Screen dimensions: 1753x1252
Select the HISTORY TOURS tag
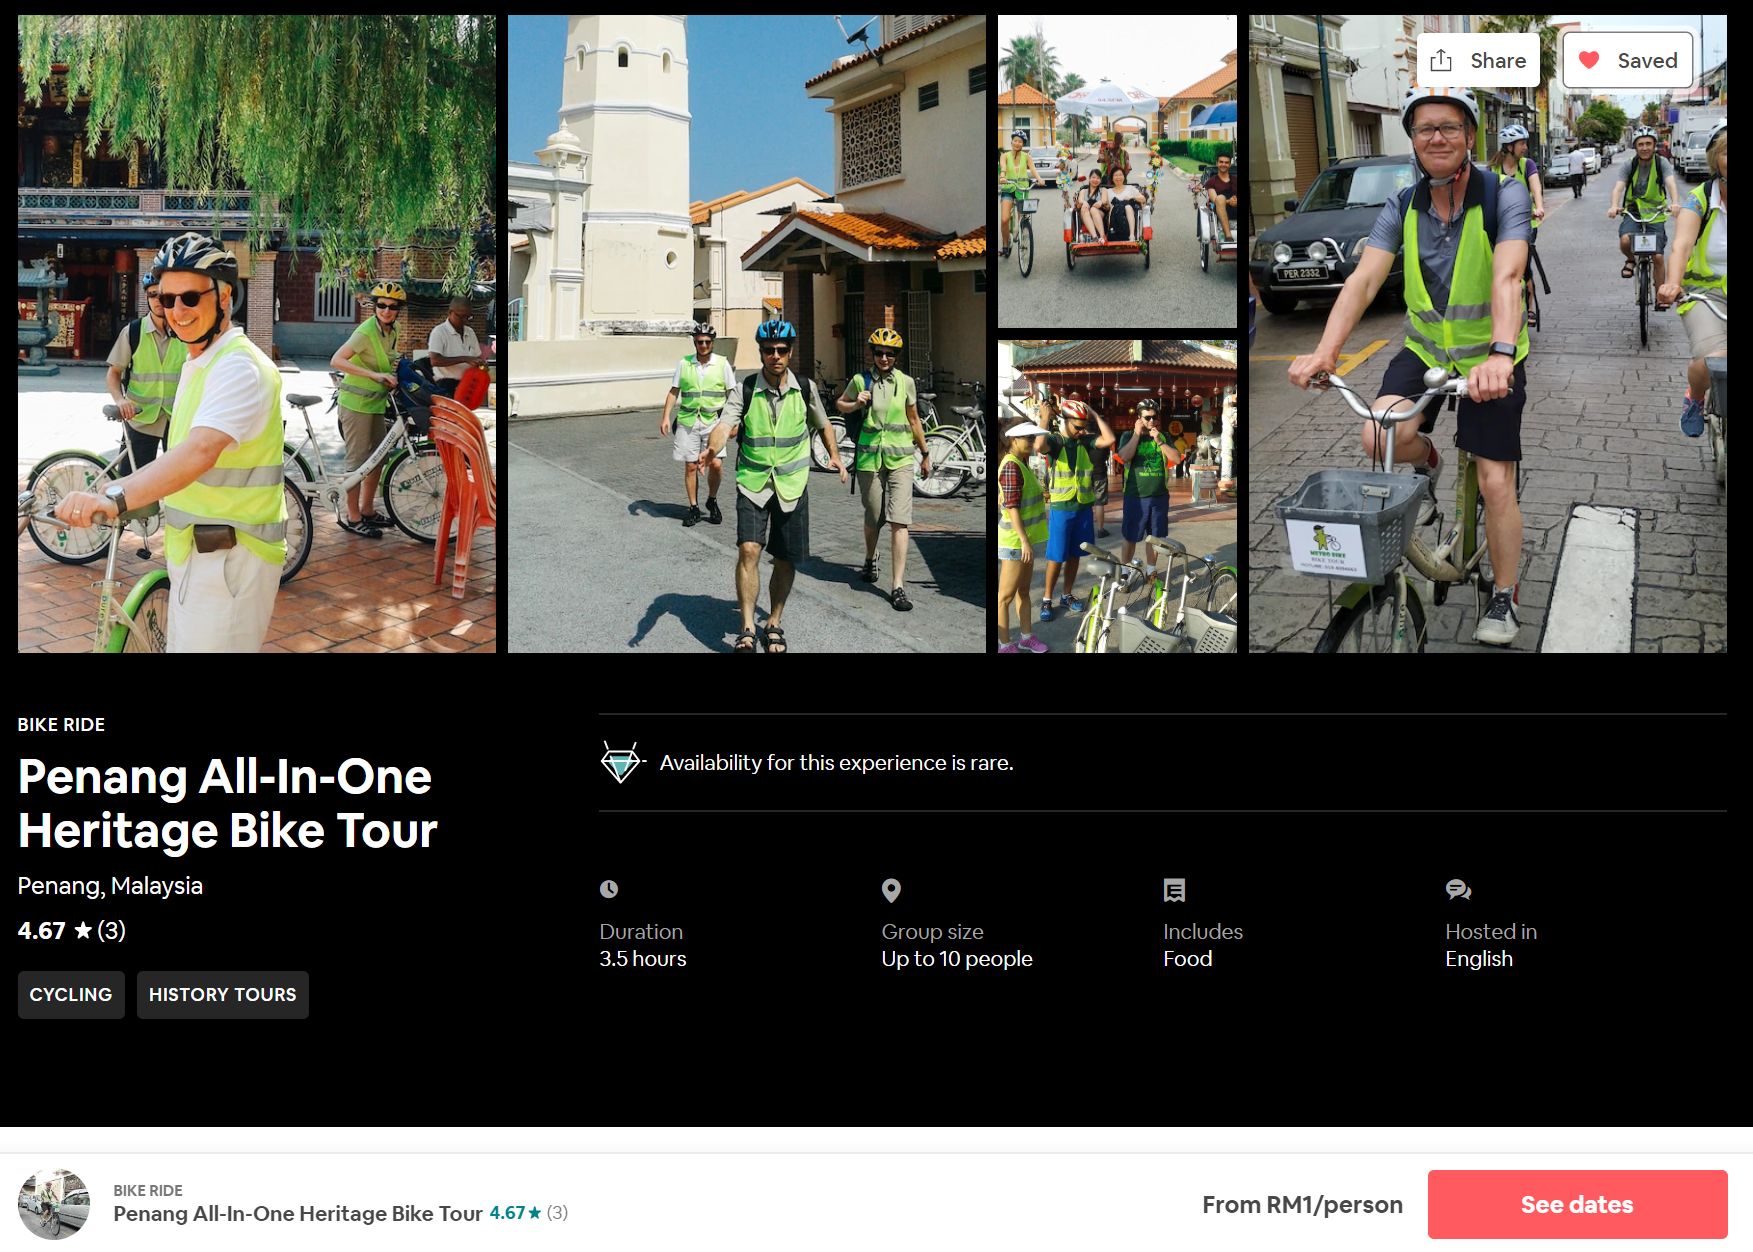tap(222, 995)
